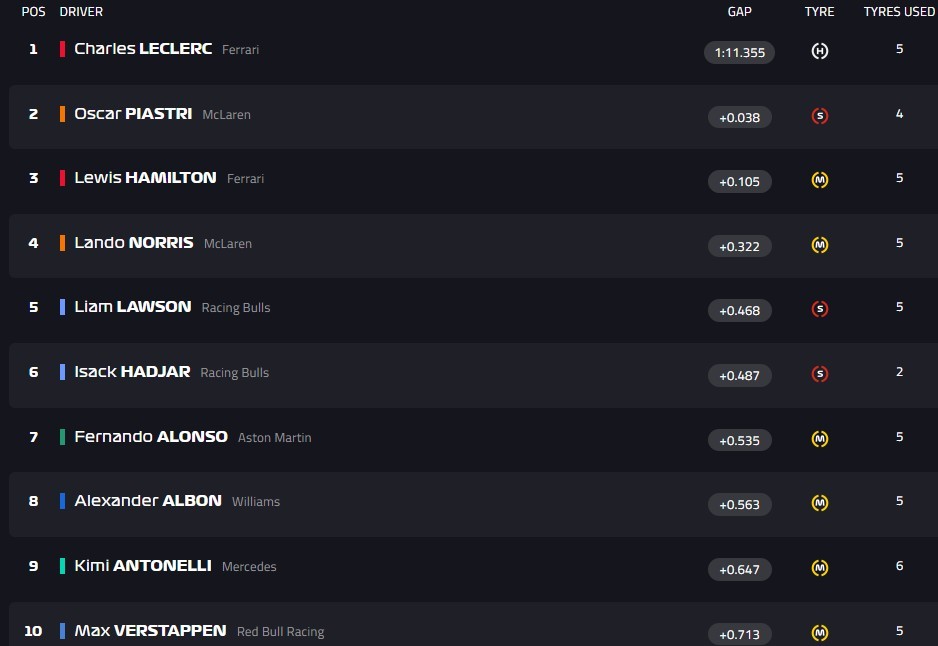The width and height of the screenshot is (938, 646).
Task: Click the TYRES USED column header
Action: pyautogui.click(x=899, y=12)
